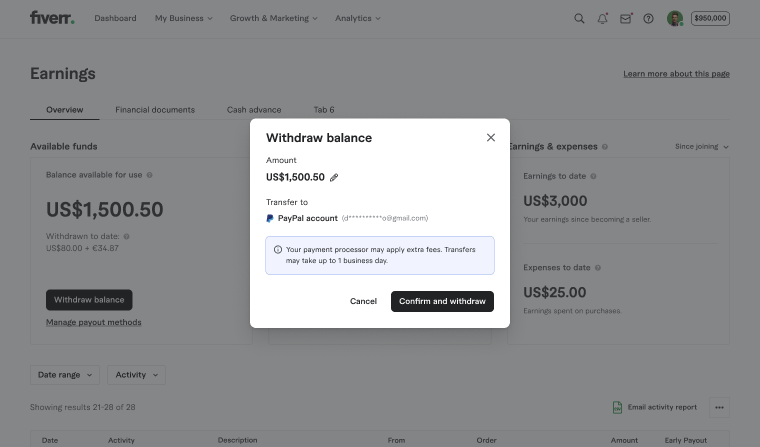Click the search magnifier icon

579,18
